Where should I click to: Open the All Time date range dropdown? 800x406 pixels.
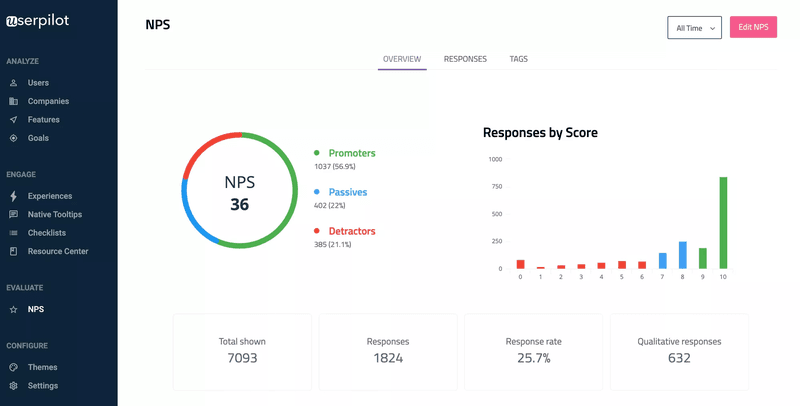pyautogui.click(x=694, y=28)
